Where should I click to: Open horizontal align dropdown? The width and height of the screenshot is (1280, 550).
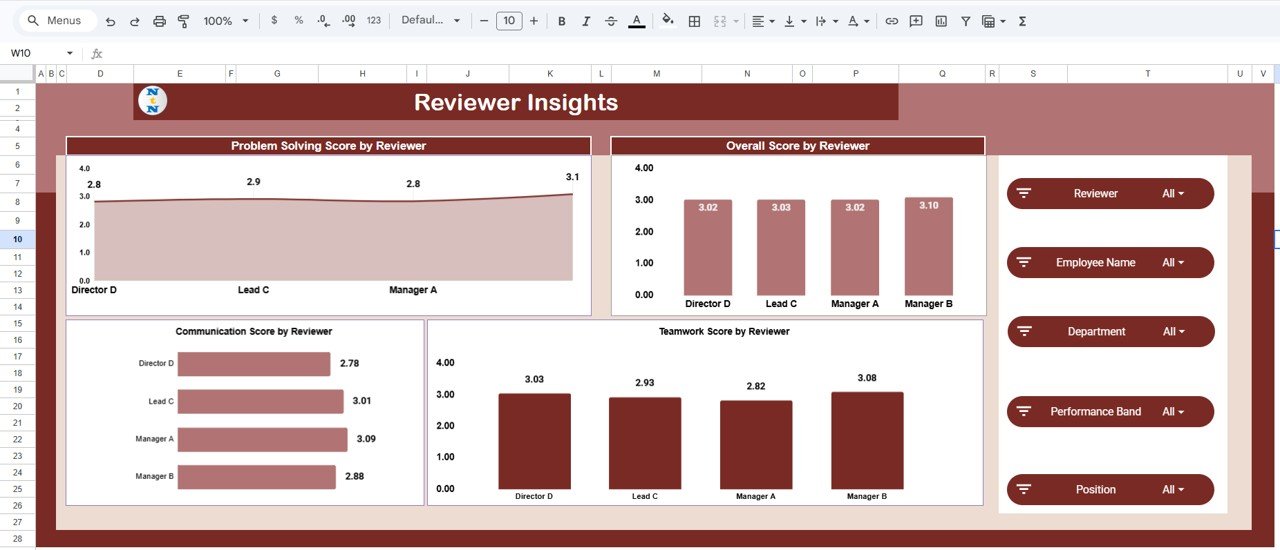(763, 21)
